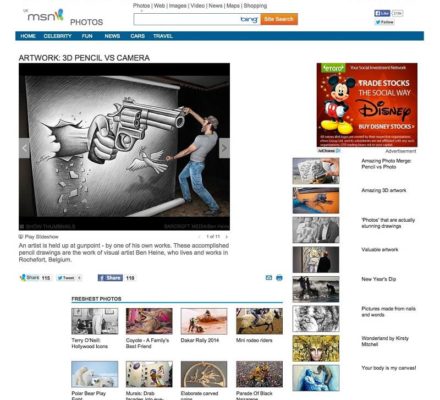This screenshot has height=400, width=440.
Task: Click the Terry O'Neill Hollywood Icons thumbnail
Action: pyautogui.click(x=95, y=321)
